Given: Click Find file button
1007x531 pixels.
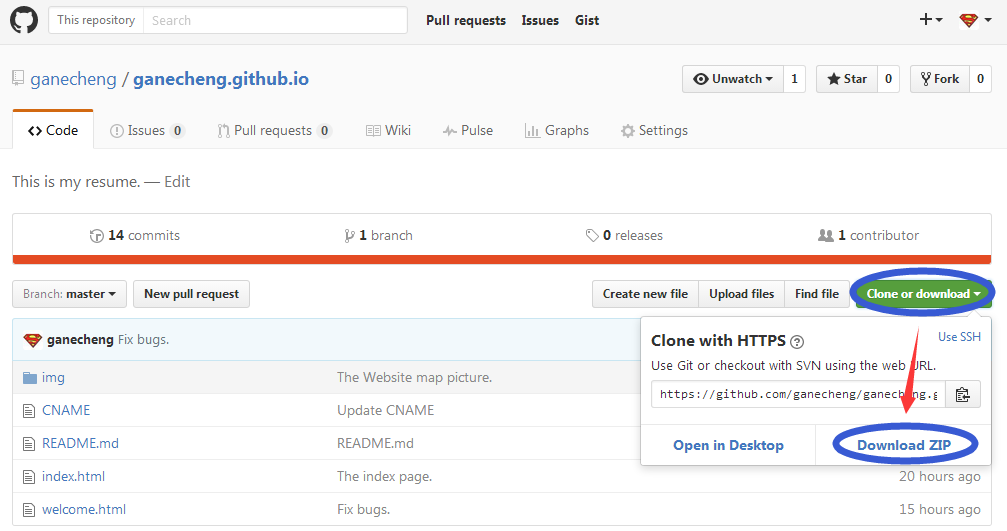Looking at the screenshot, I should pyautogui.click(x=817, y=294).
